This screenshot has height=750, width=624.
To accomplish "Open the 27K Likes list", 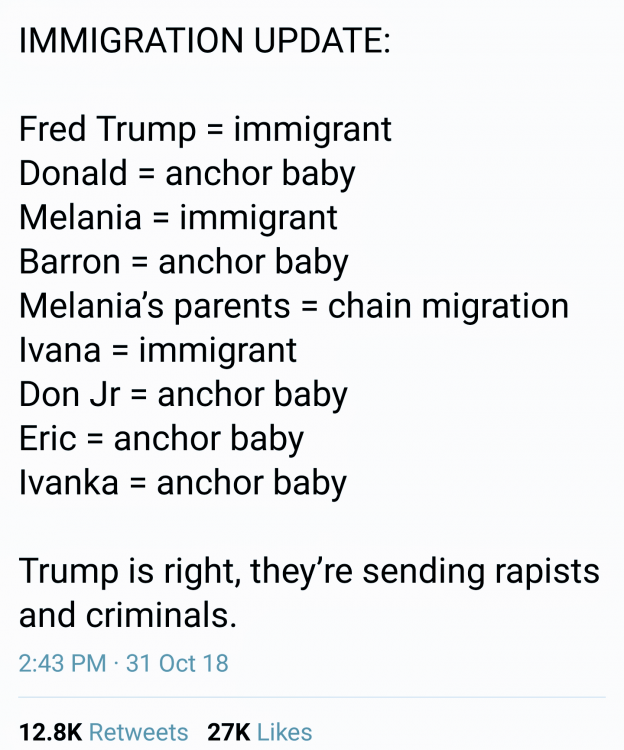I will [x=260, y=732].
